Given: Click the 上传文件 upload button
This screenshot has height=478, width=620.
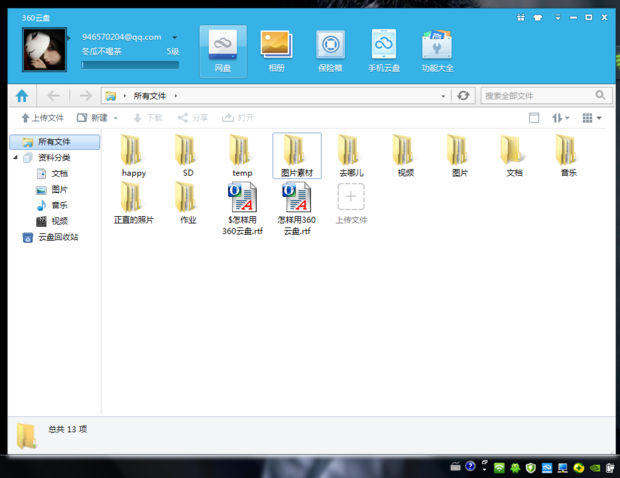Looking at the screenshot, I should coord(42,118).
